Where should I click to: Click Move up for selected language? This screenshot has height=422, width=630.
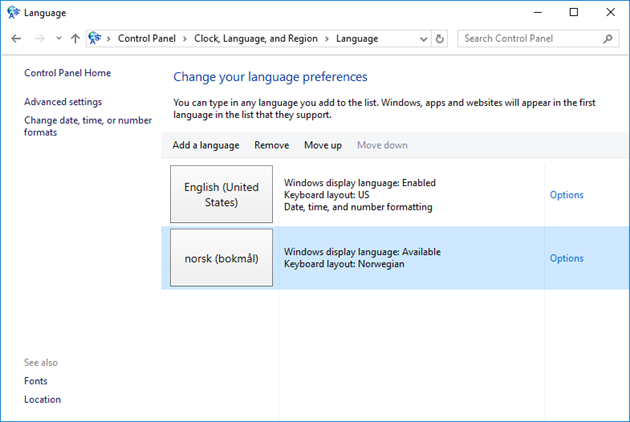pyautogui.click(x=323, y=145)
